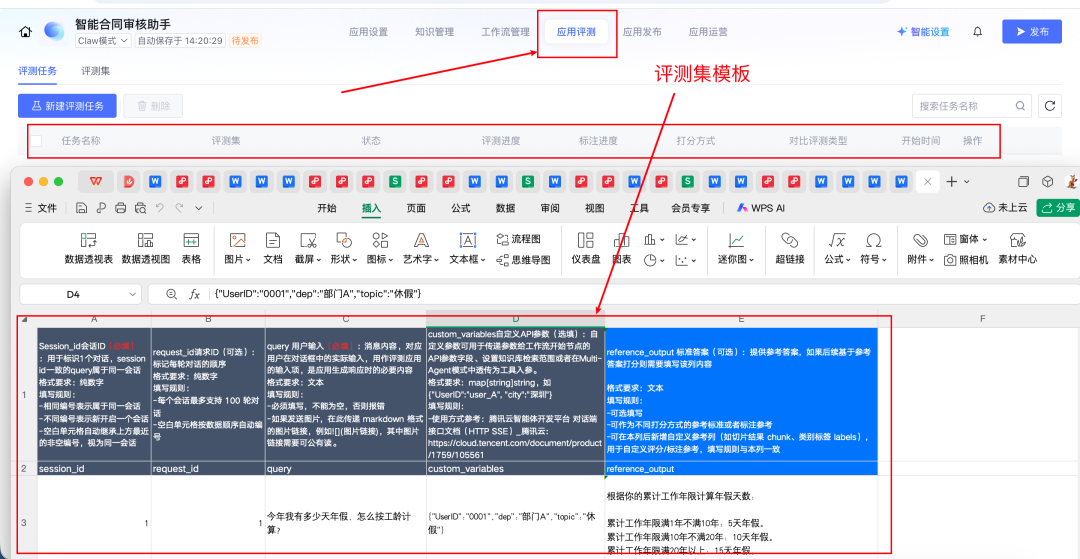Open the 素材中心 material center
Screen dimensions: 1080x559
point(1018,249)
